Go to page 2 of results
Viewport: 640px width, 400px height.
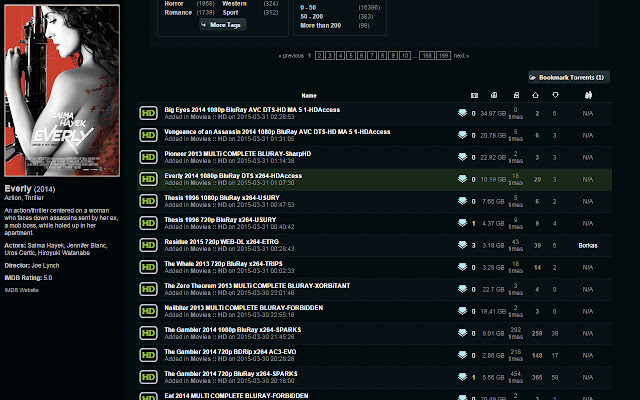320,56
